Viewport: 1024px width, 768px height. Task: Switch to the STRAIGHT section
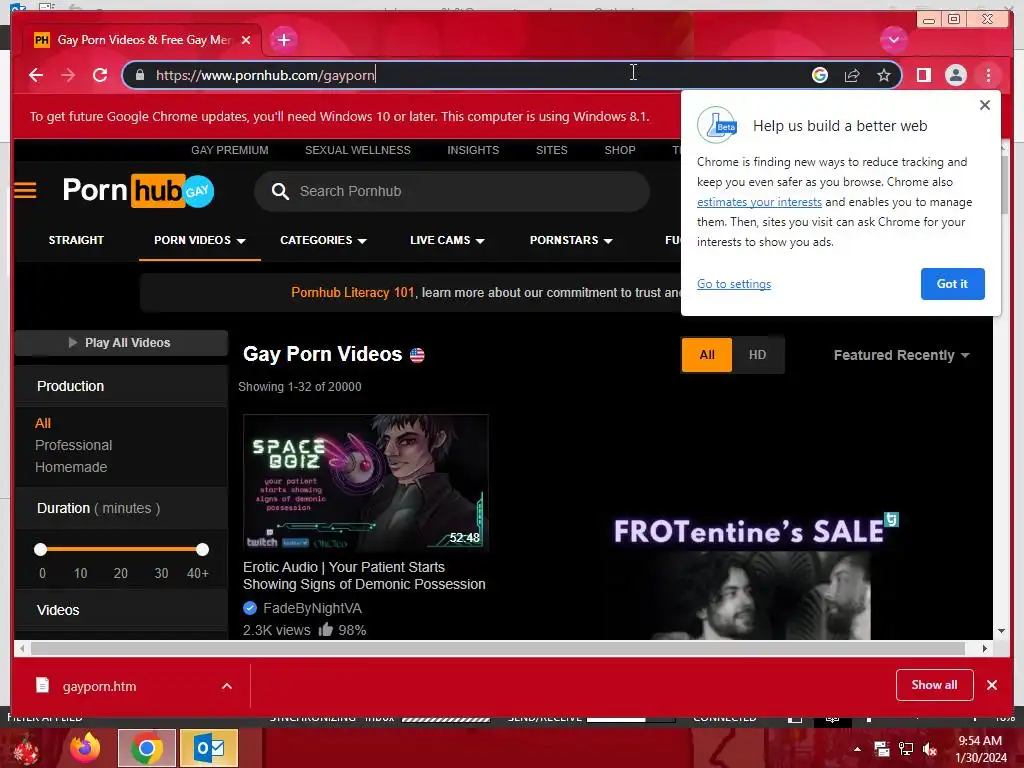76,240
